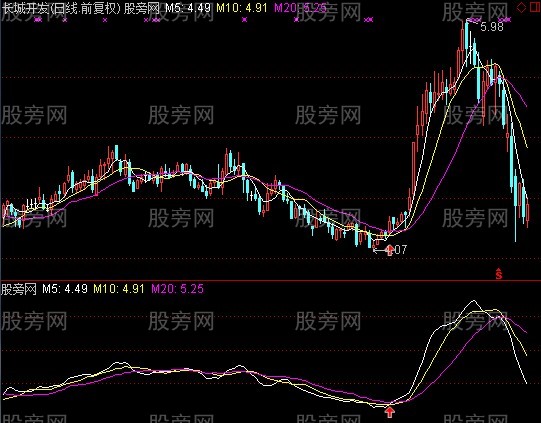Click the high price label 5.98
The height and width of the screenshot is (423, 541).
(x=492, y=27)
